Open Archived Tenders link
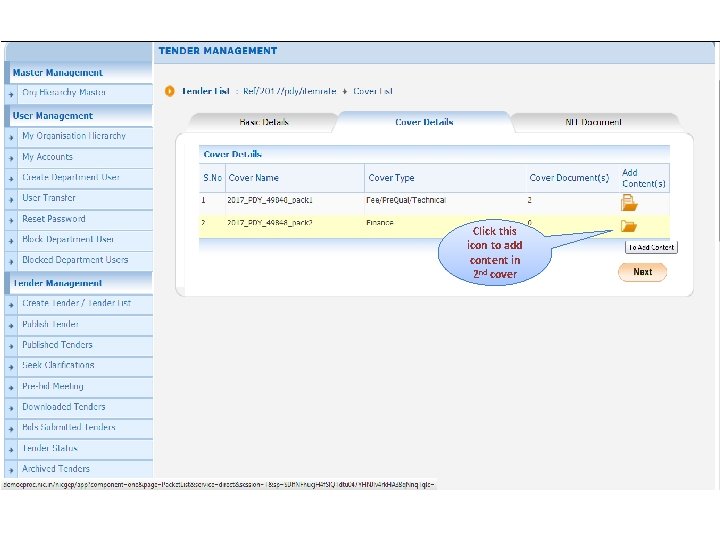Screen dimensions: 720x540 (x=56, y=468)
